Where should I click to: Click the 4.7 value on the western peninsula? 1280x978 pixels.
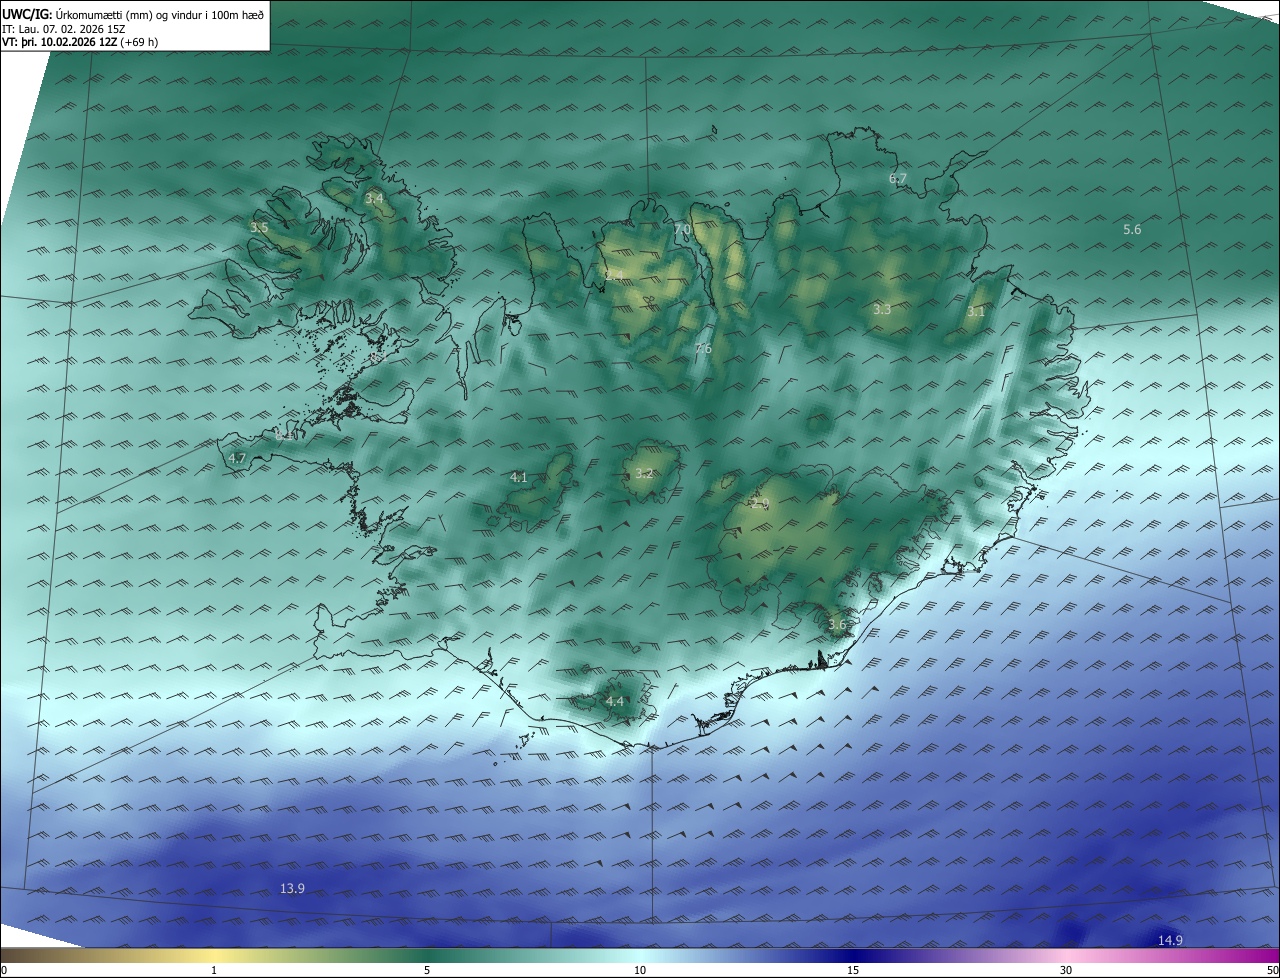[237, 458]
